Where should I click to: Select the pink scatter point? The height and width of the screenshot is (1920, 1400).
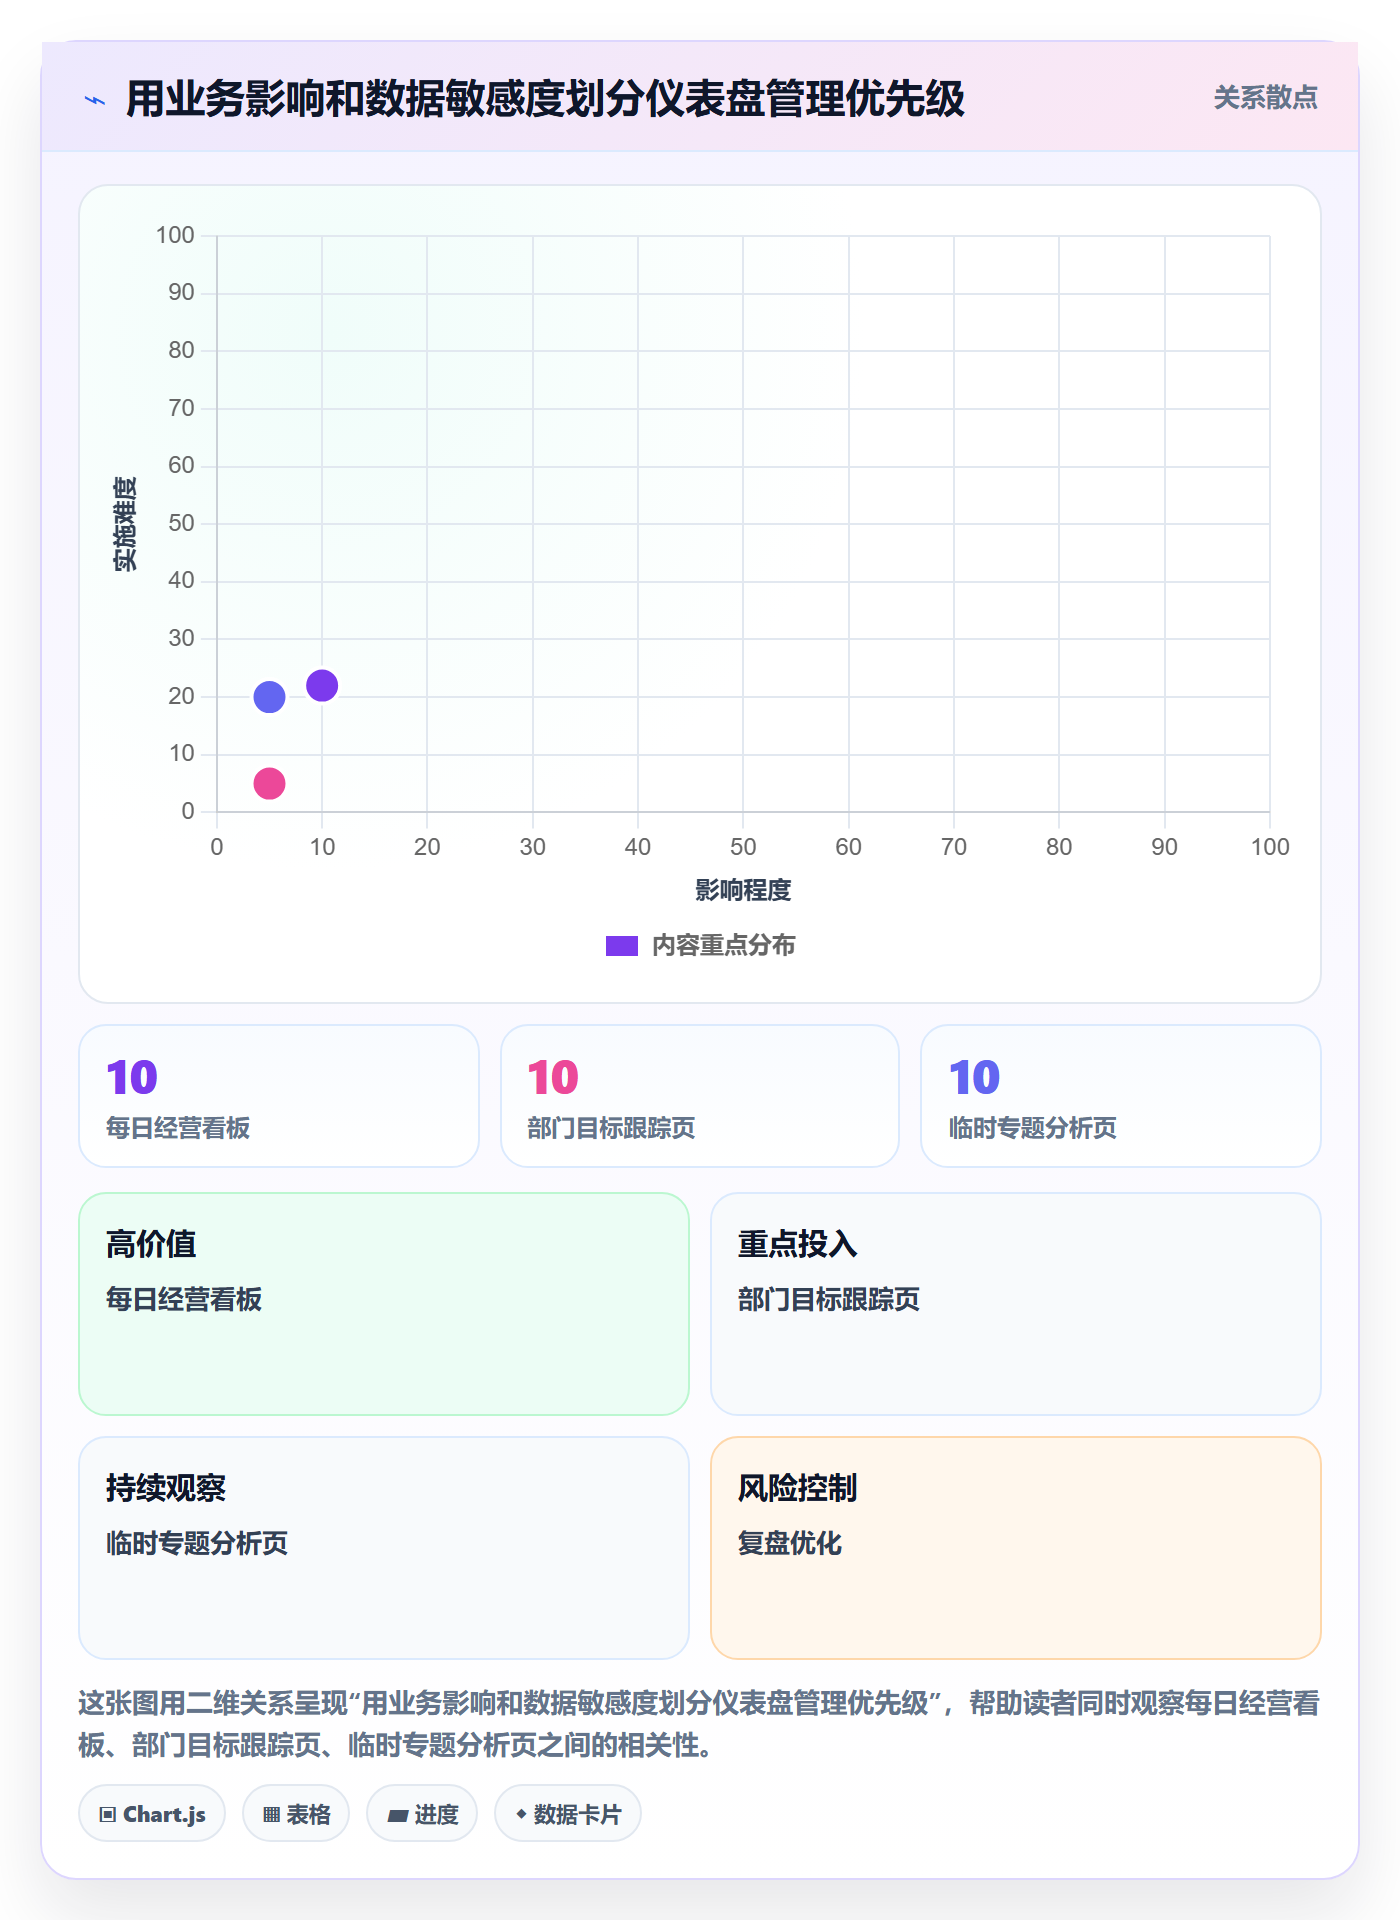[269, 783]
